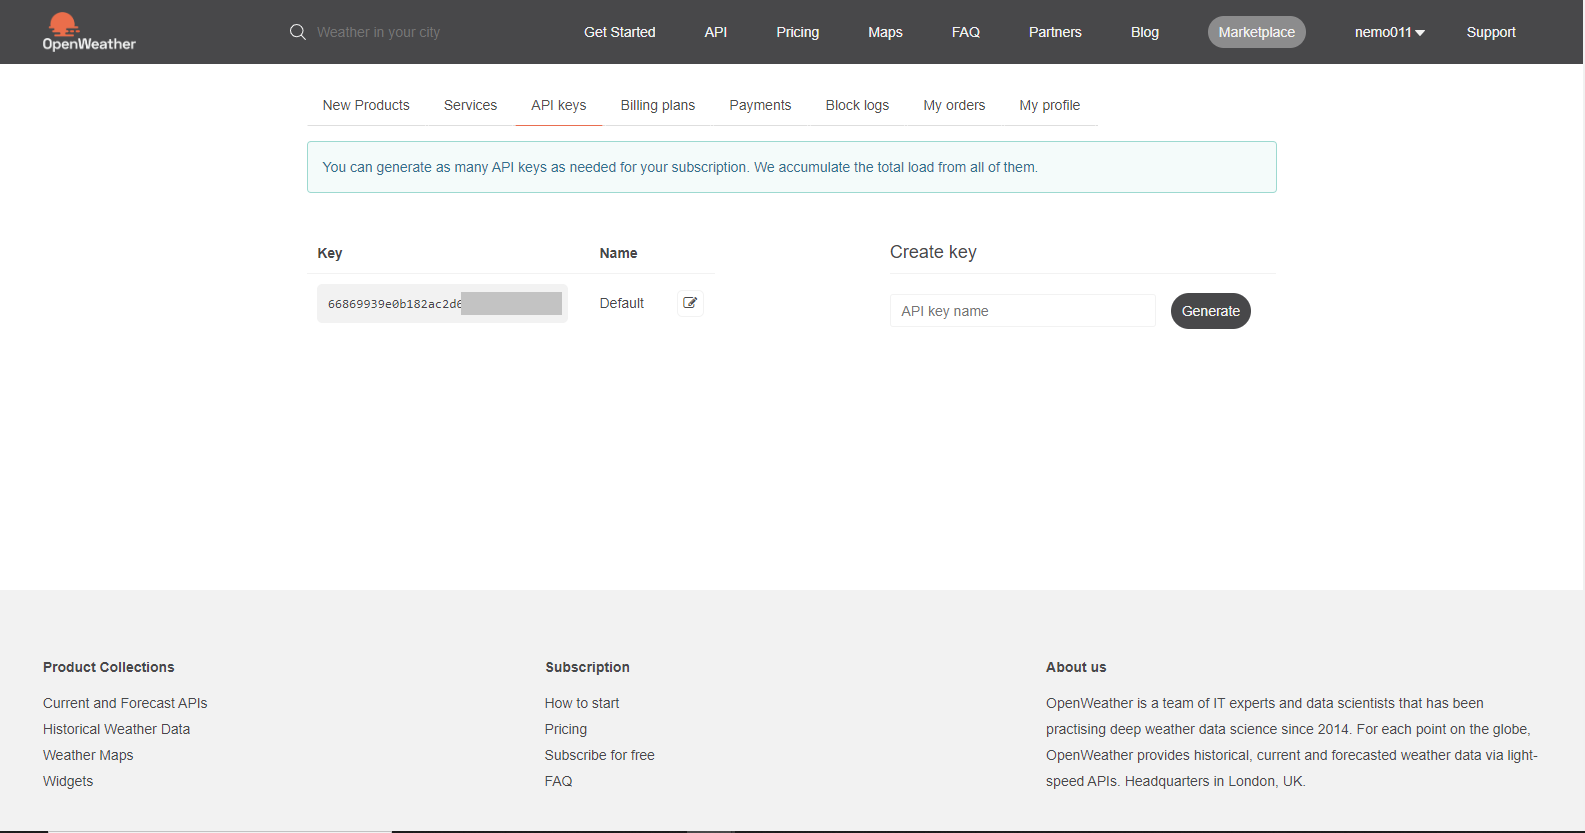Follow the Subscribe for free link
The width and height of the screenshot is (1585, 833).
click(x=600, y=755)
